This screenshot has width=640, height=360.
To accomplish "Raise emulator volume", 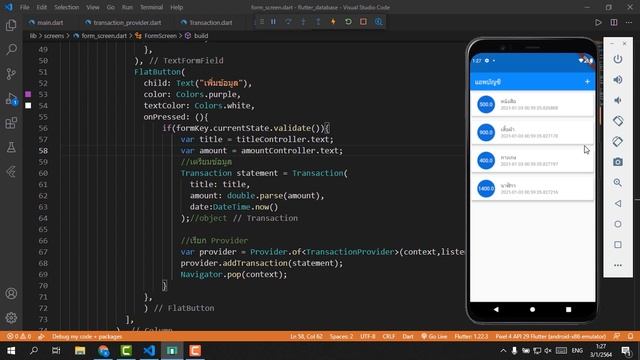I will click(x=618, y=80).
